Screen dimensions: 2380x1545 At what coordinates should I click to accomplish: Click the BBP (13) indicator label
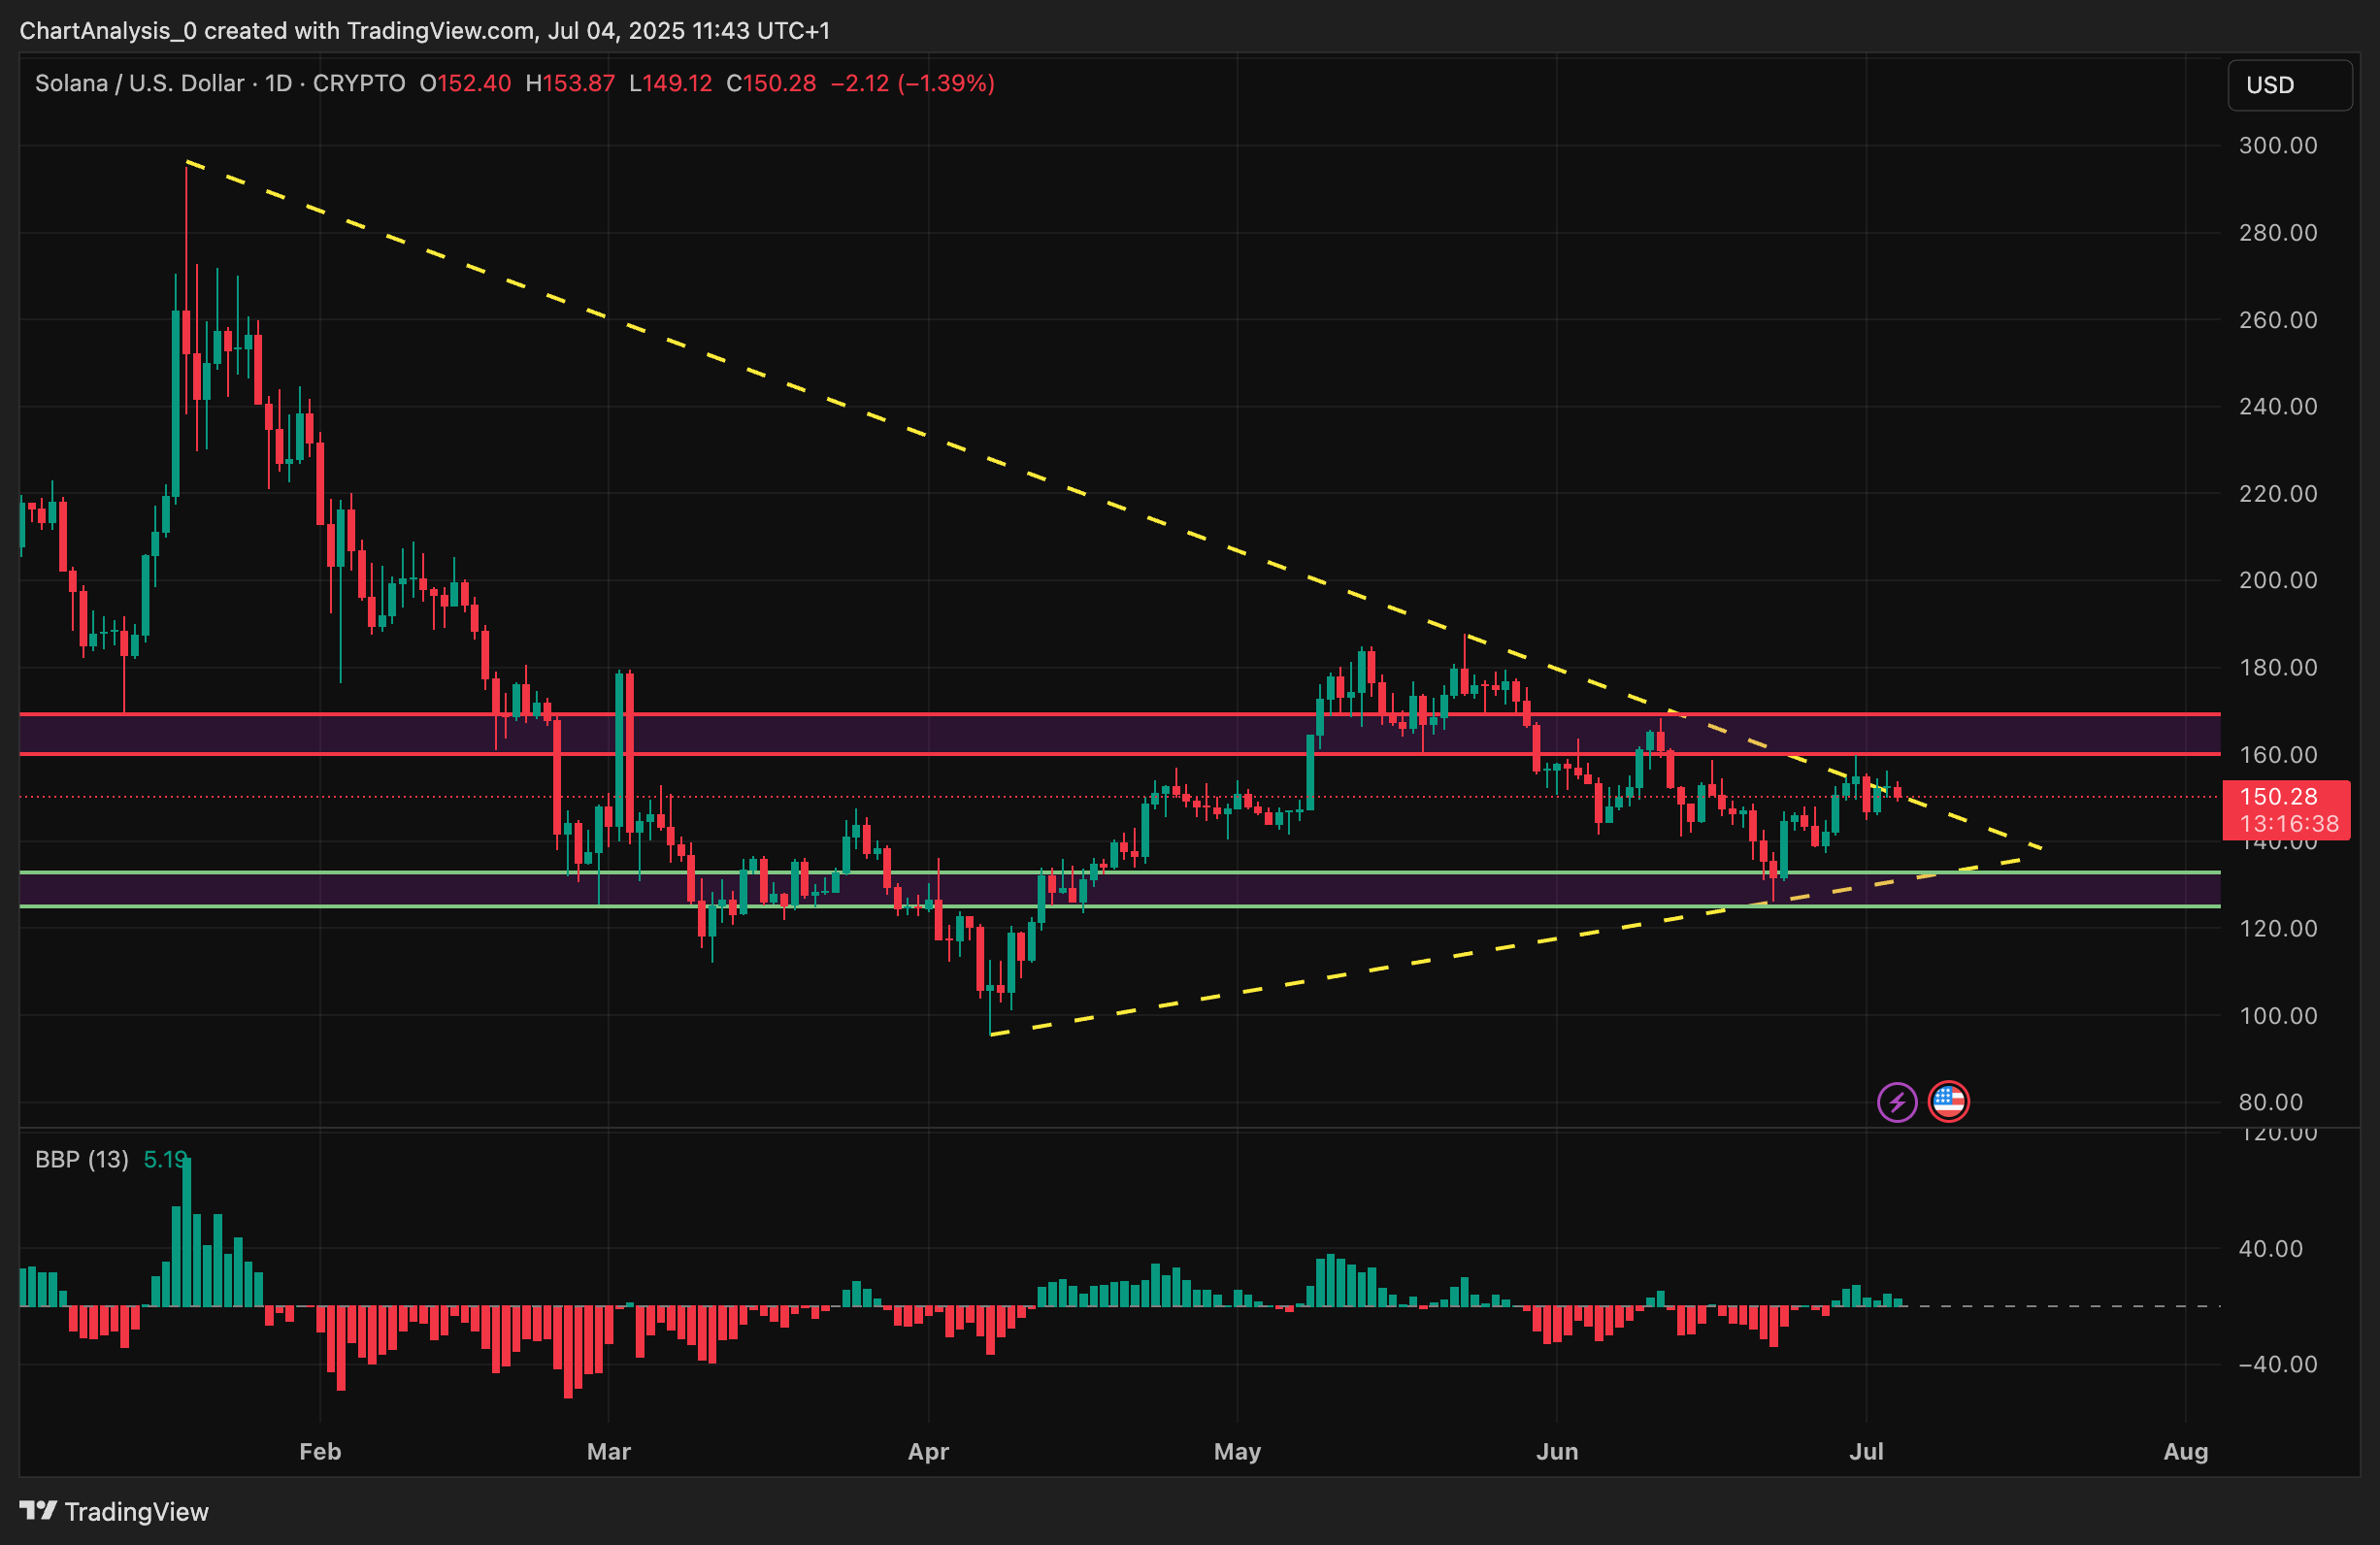pos(82,1159)
